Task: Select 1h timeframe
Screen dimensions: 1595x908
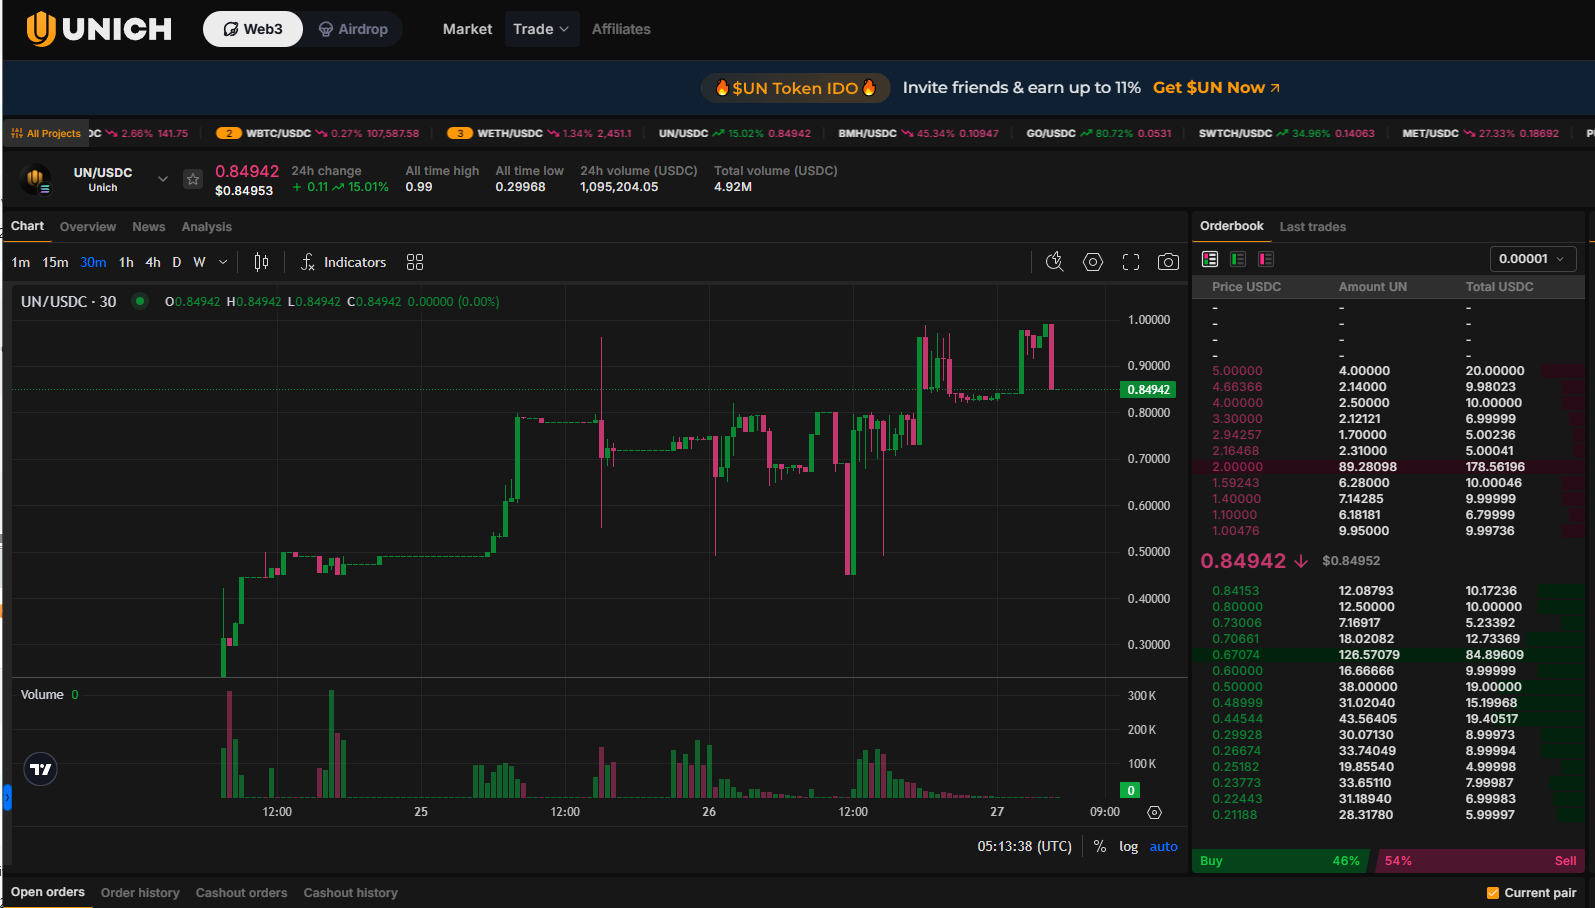Action: click(126, 262)
